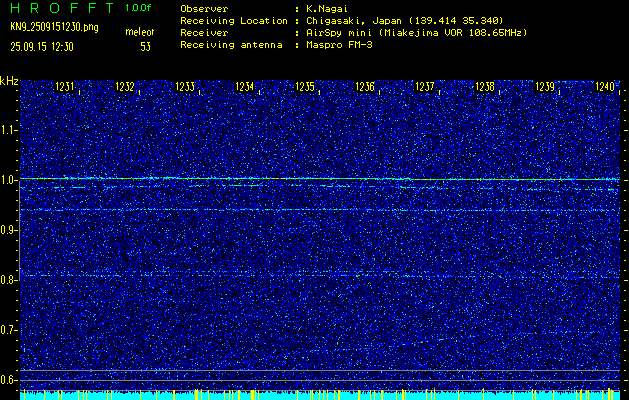This screenshot has width=629, height=400.
Task: Click the 1240 time marker
Action: tap(605, 87)
